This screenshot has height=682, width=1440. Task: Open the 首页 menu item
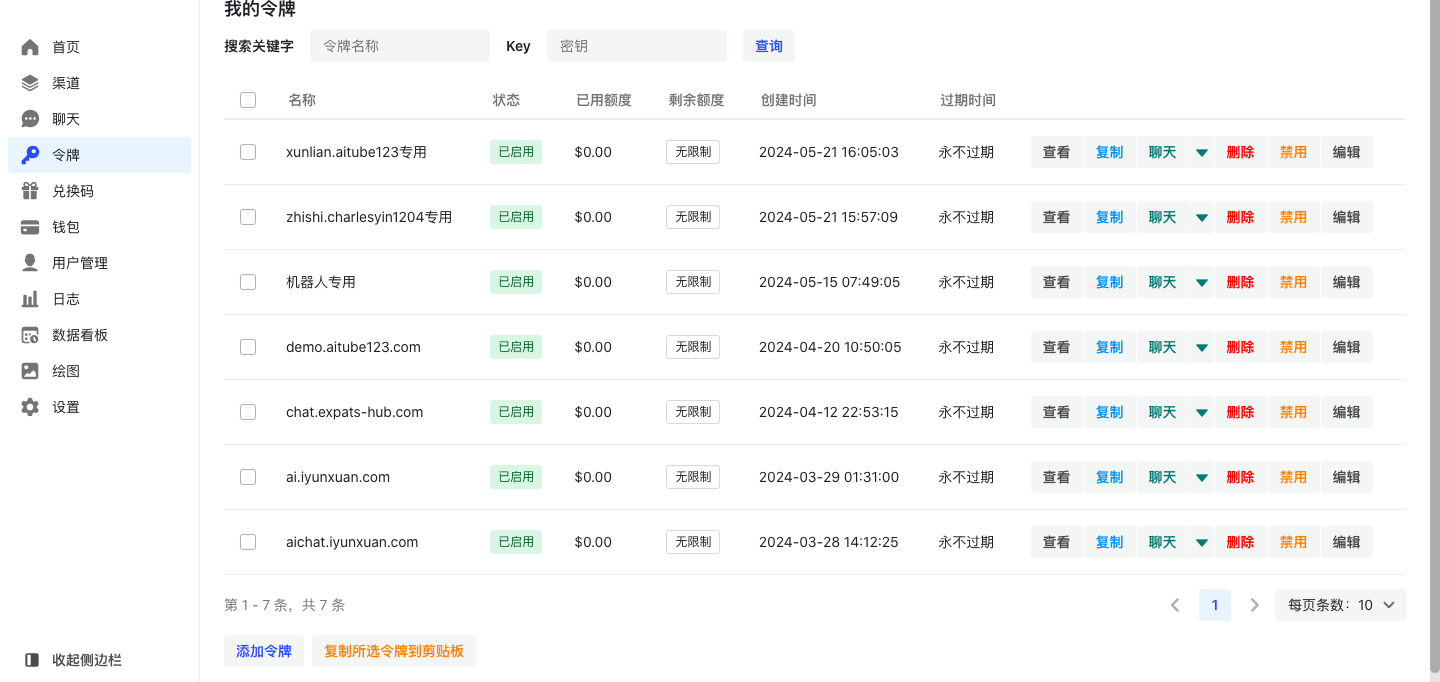coord(64,46)
